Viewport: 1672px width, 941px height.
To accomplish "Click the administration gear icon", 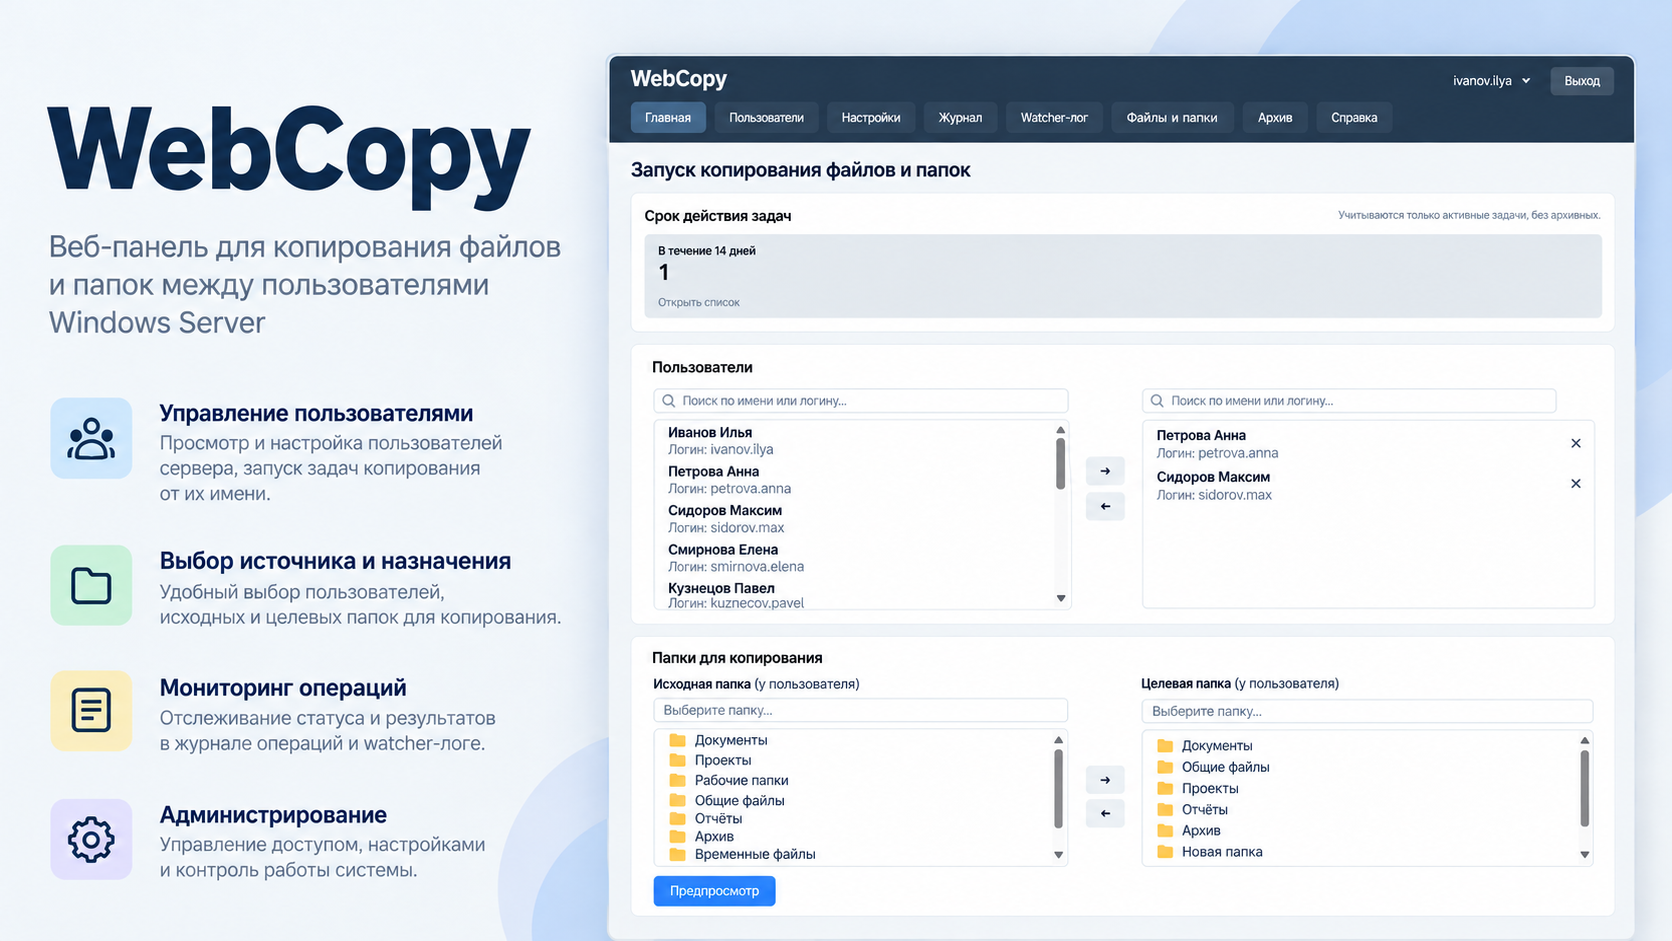I will pyautogui.click(x=91, y=839).
